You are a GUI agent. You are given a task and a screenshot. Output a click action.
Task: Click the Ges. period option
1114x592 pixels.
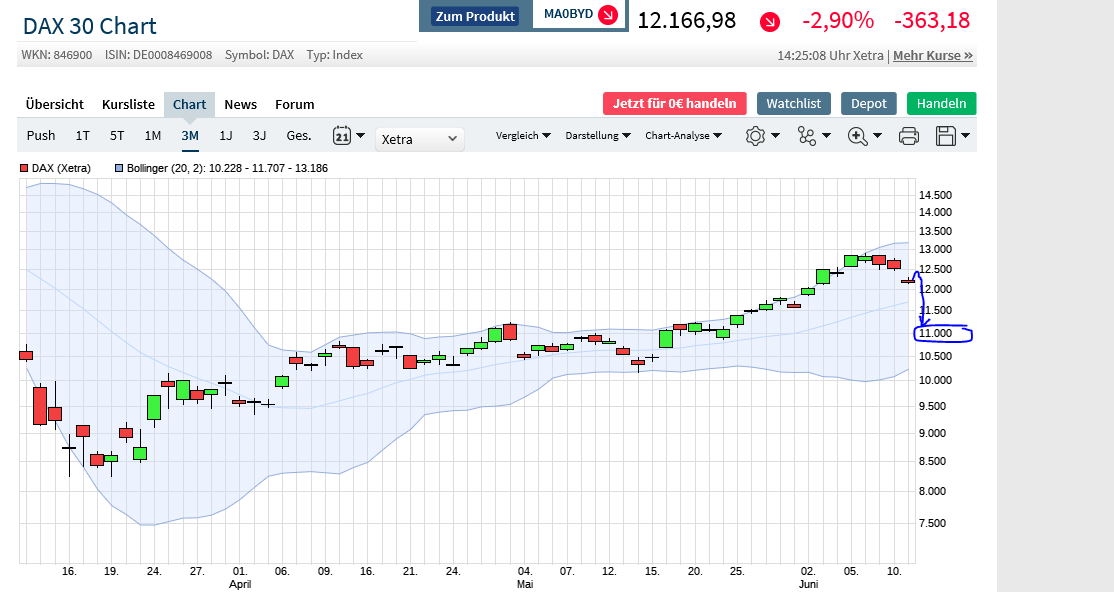pos(297,135)
